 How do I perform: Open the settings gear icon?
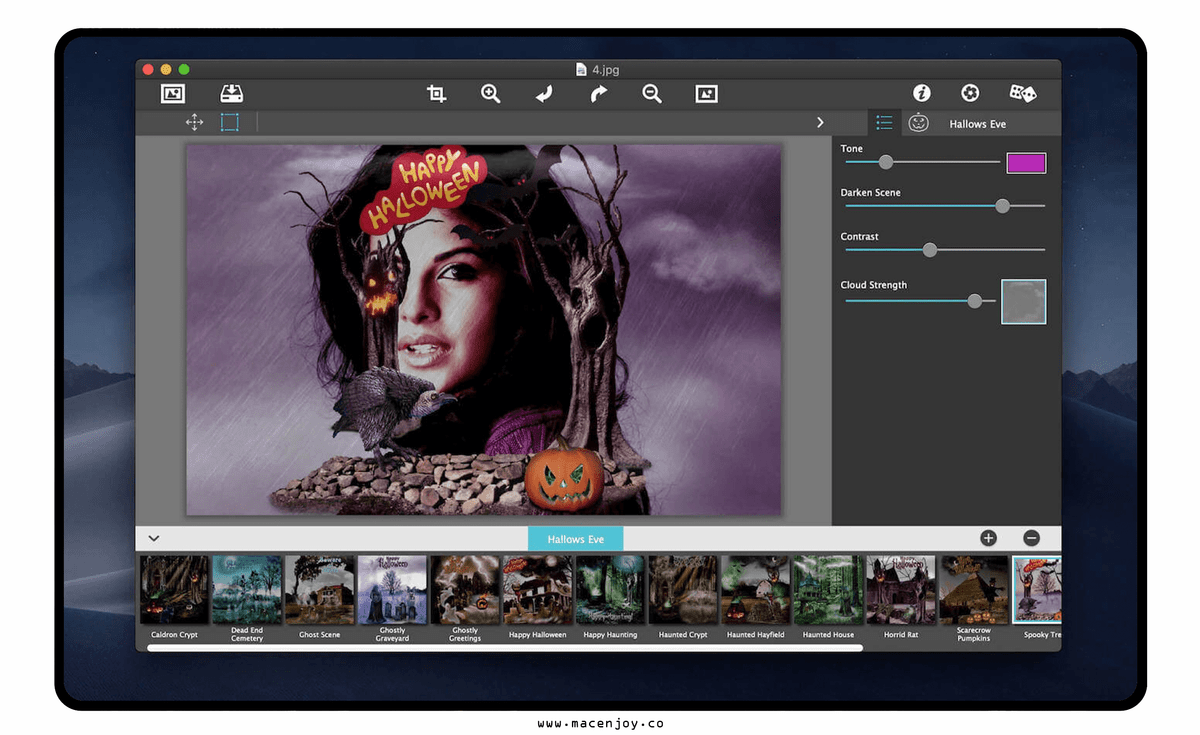tap(970, 93)
